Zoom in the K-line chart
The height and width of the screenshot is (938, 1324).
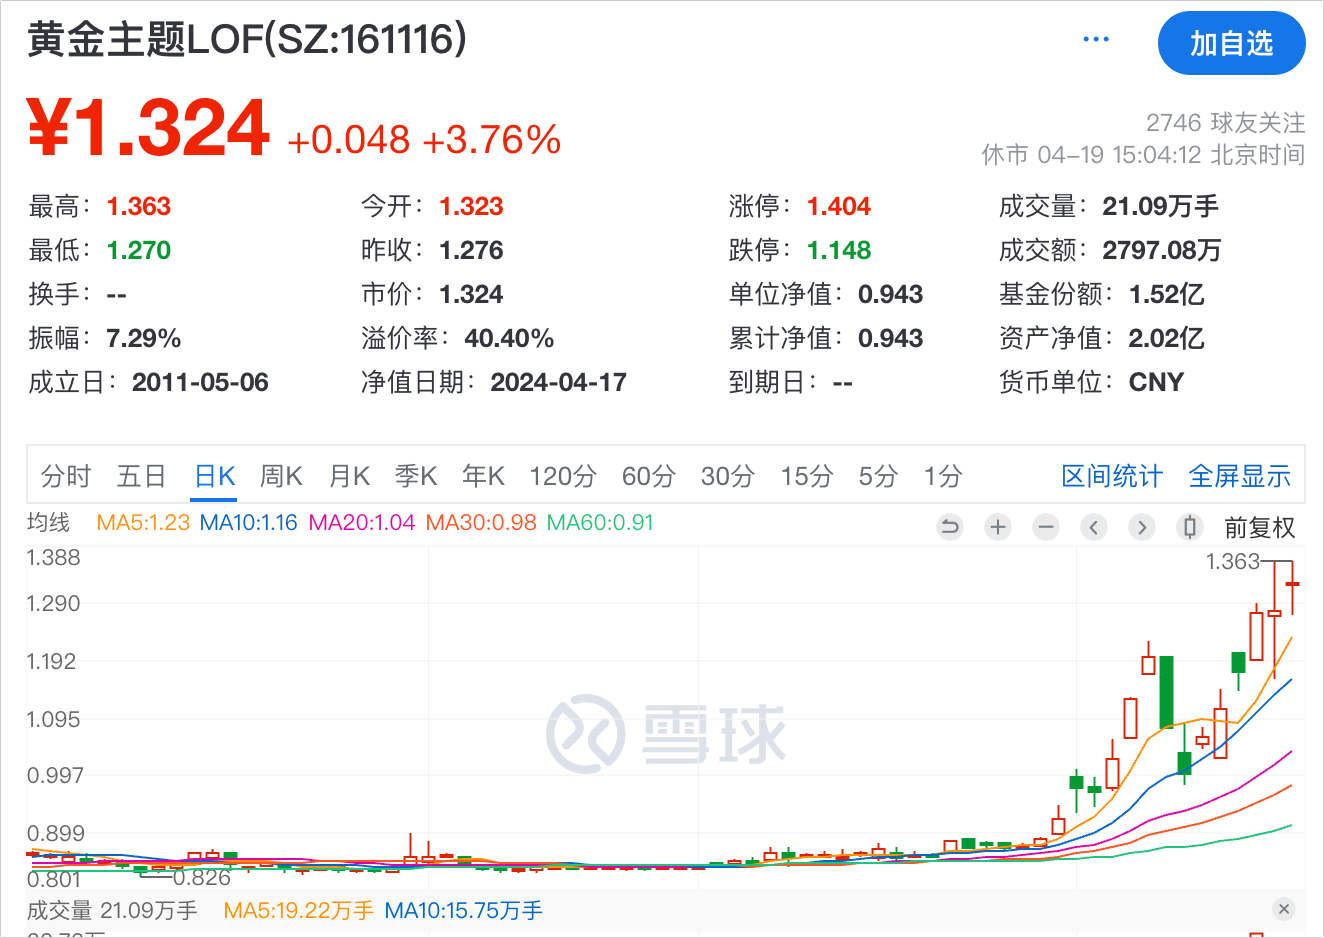pos(998,527)
